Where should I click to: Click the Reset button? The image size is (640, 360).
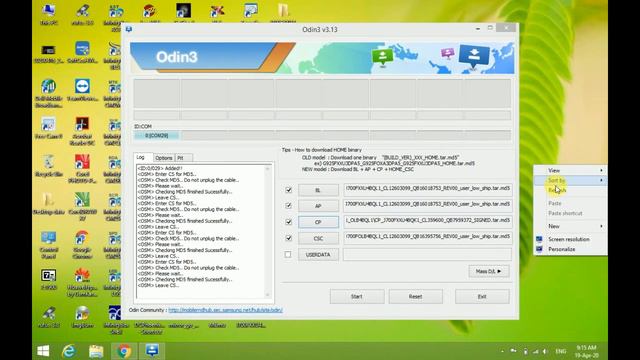point(416,296)
